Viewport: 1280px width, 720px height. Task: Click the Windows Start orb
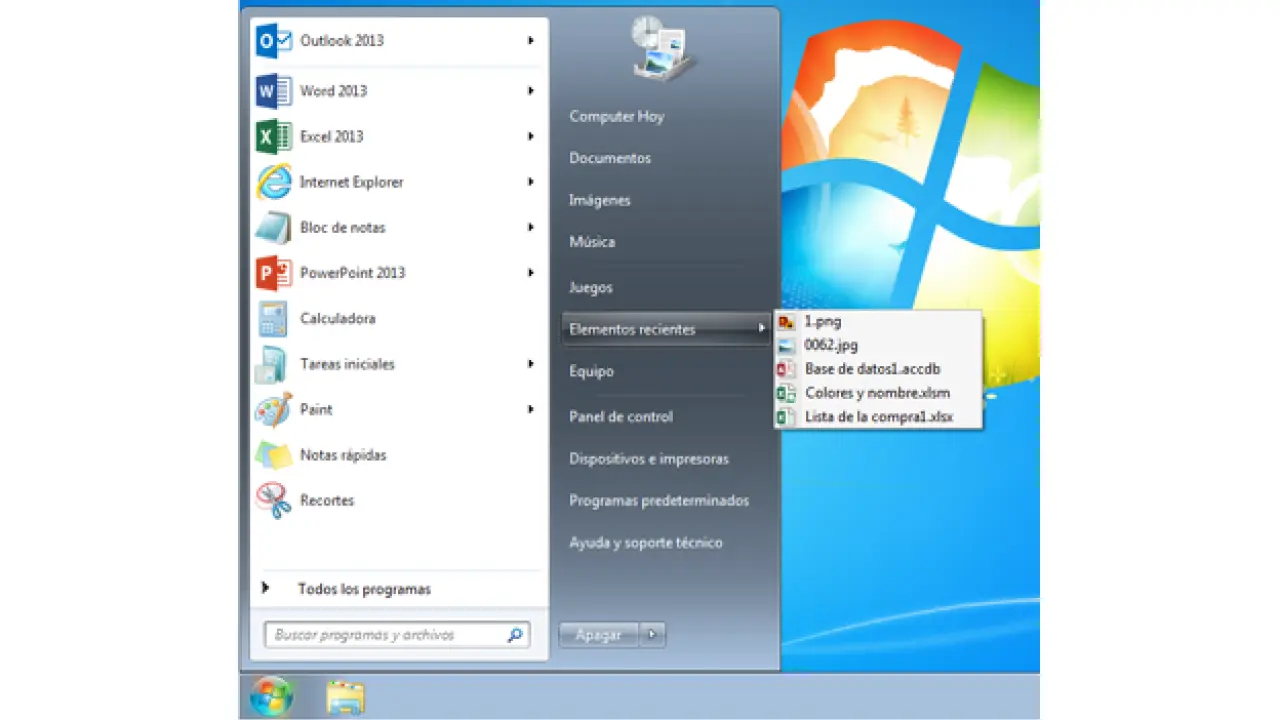pyautogui.click(x=271, y=697)
